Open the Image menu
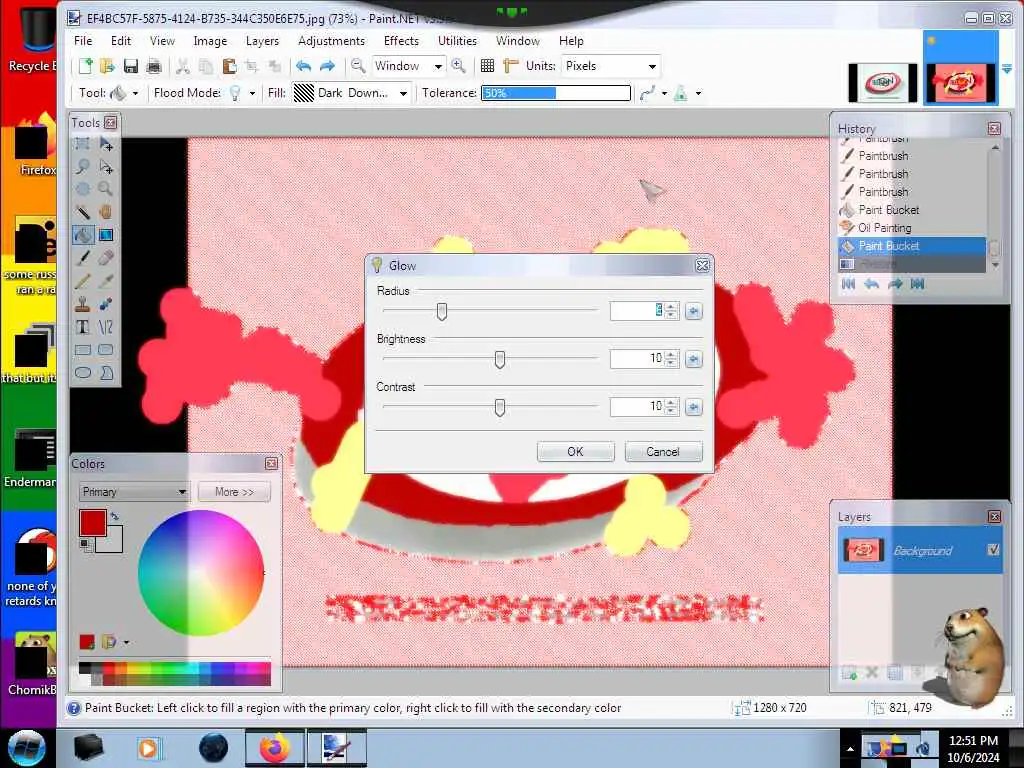Image resolution: width=1024 pixels, height=768 pixels. point(210,40)
